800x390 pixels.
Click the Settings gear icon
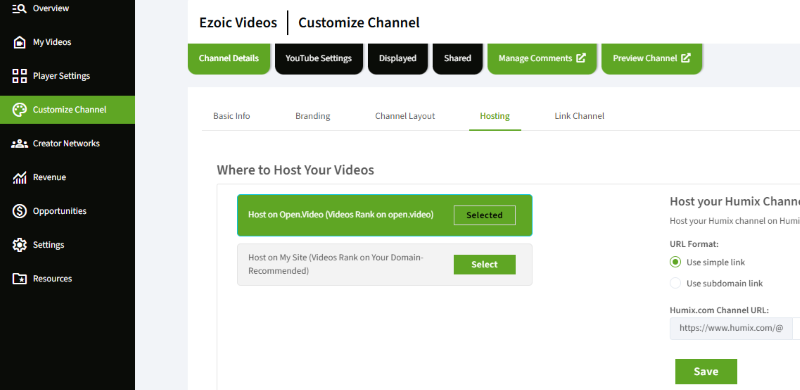19,245
